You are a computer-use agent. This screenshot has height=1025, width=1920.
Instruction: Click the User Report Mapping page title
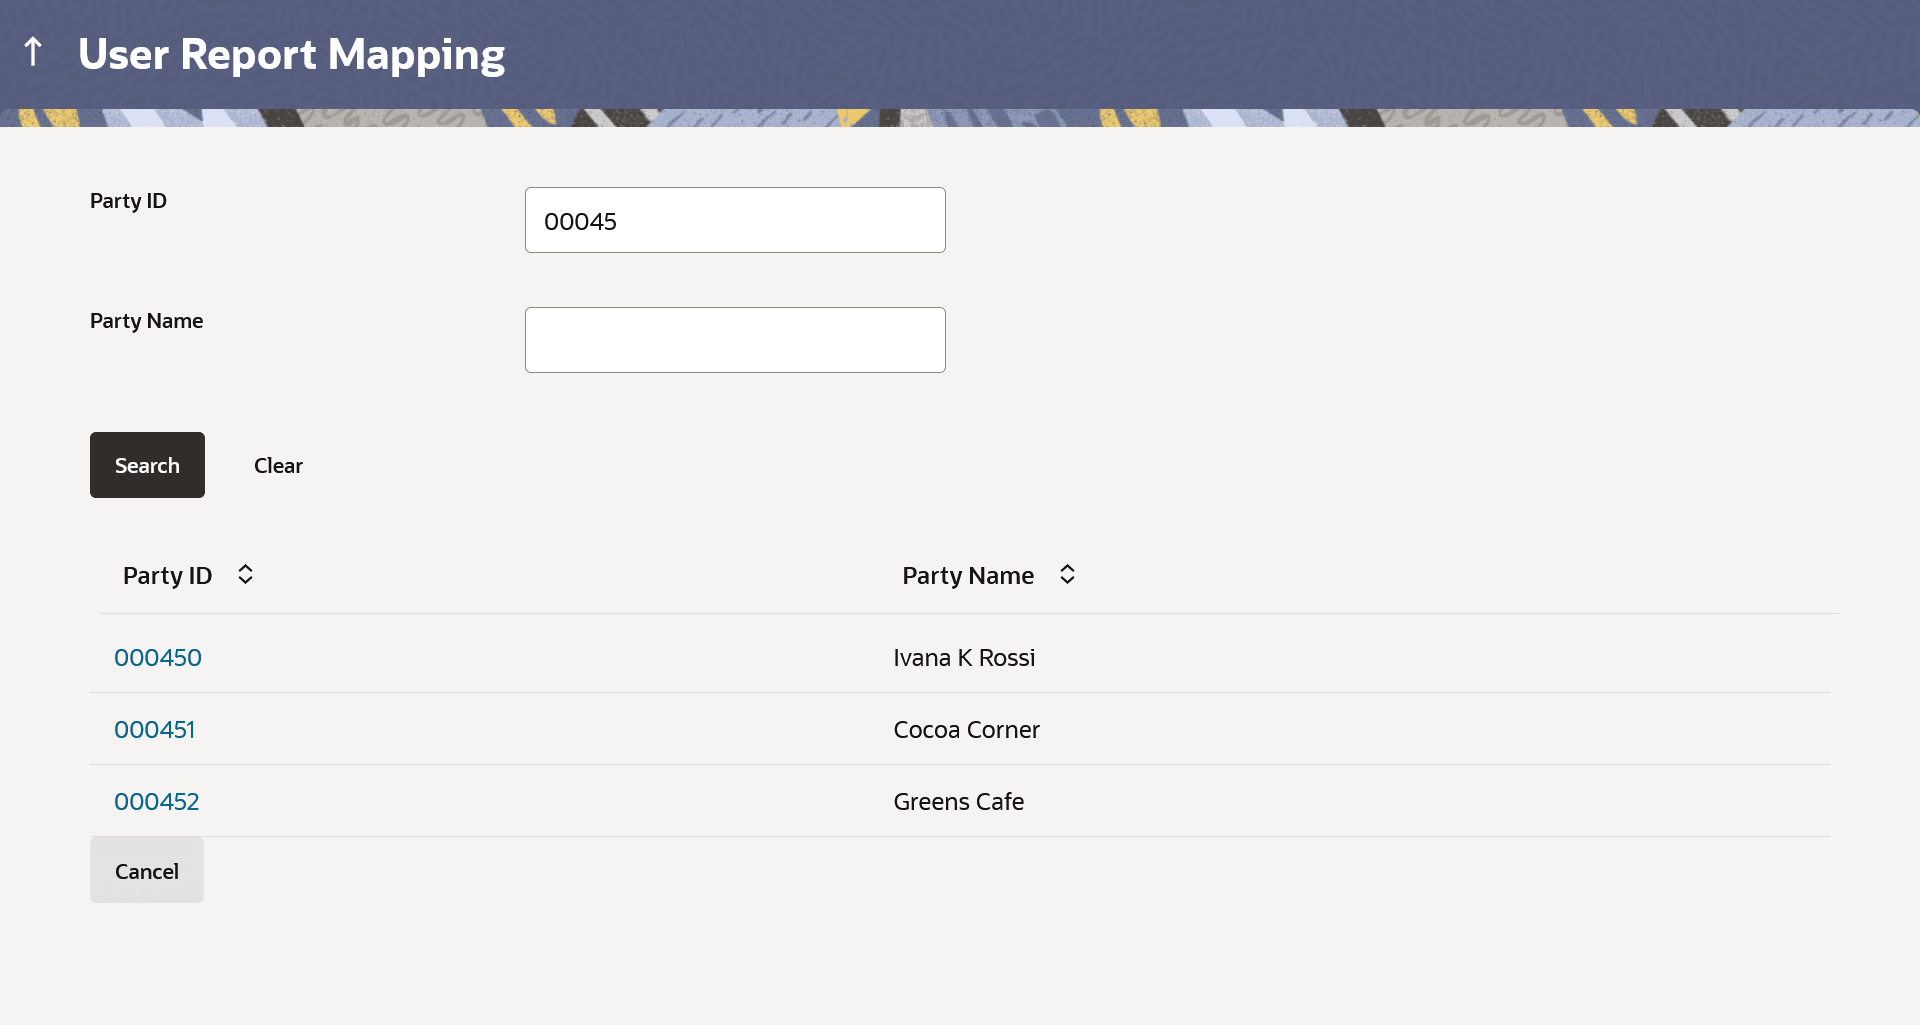(x=291, y=54)
